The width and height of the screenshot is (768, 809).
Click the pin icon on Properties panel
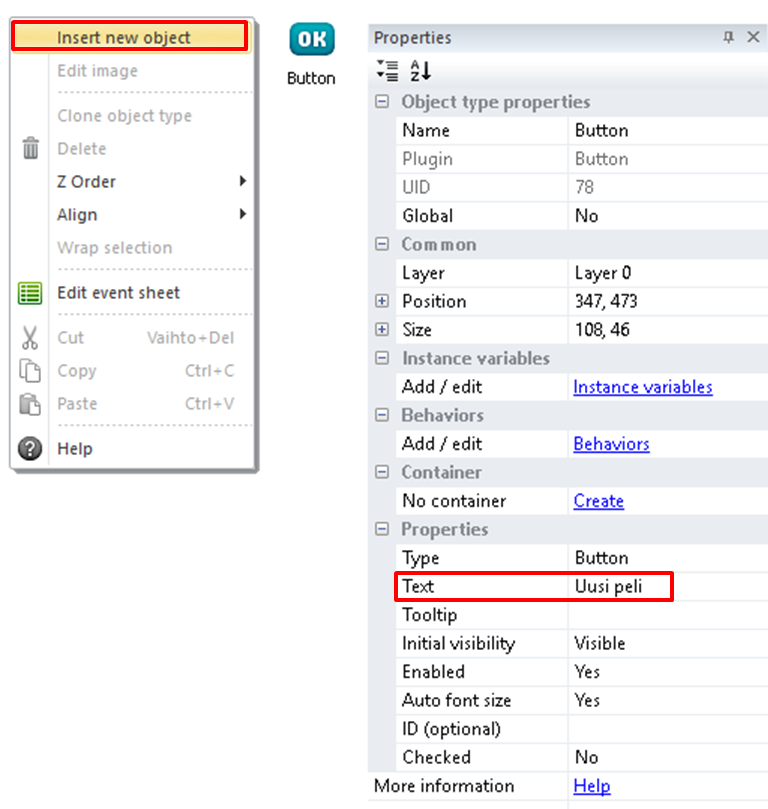[x=728, y=37]
